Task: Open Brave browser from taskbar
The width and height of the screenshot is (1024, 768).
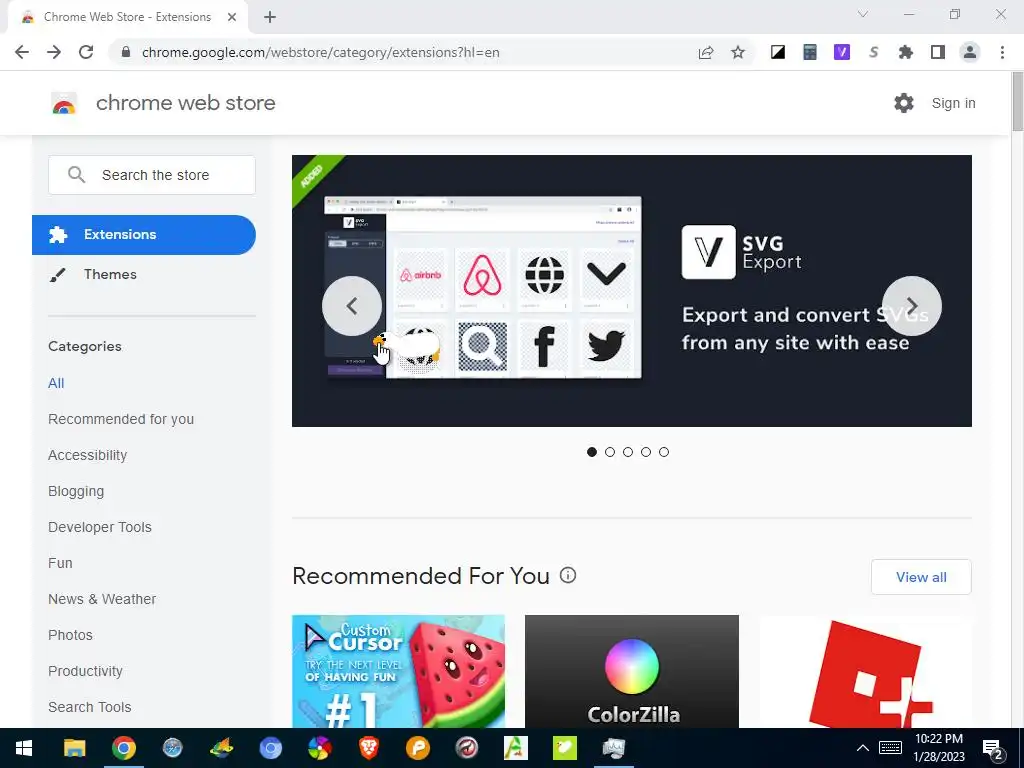Action: tap(369, 748)
